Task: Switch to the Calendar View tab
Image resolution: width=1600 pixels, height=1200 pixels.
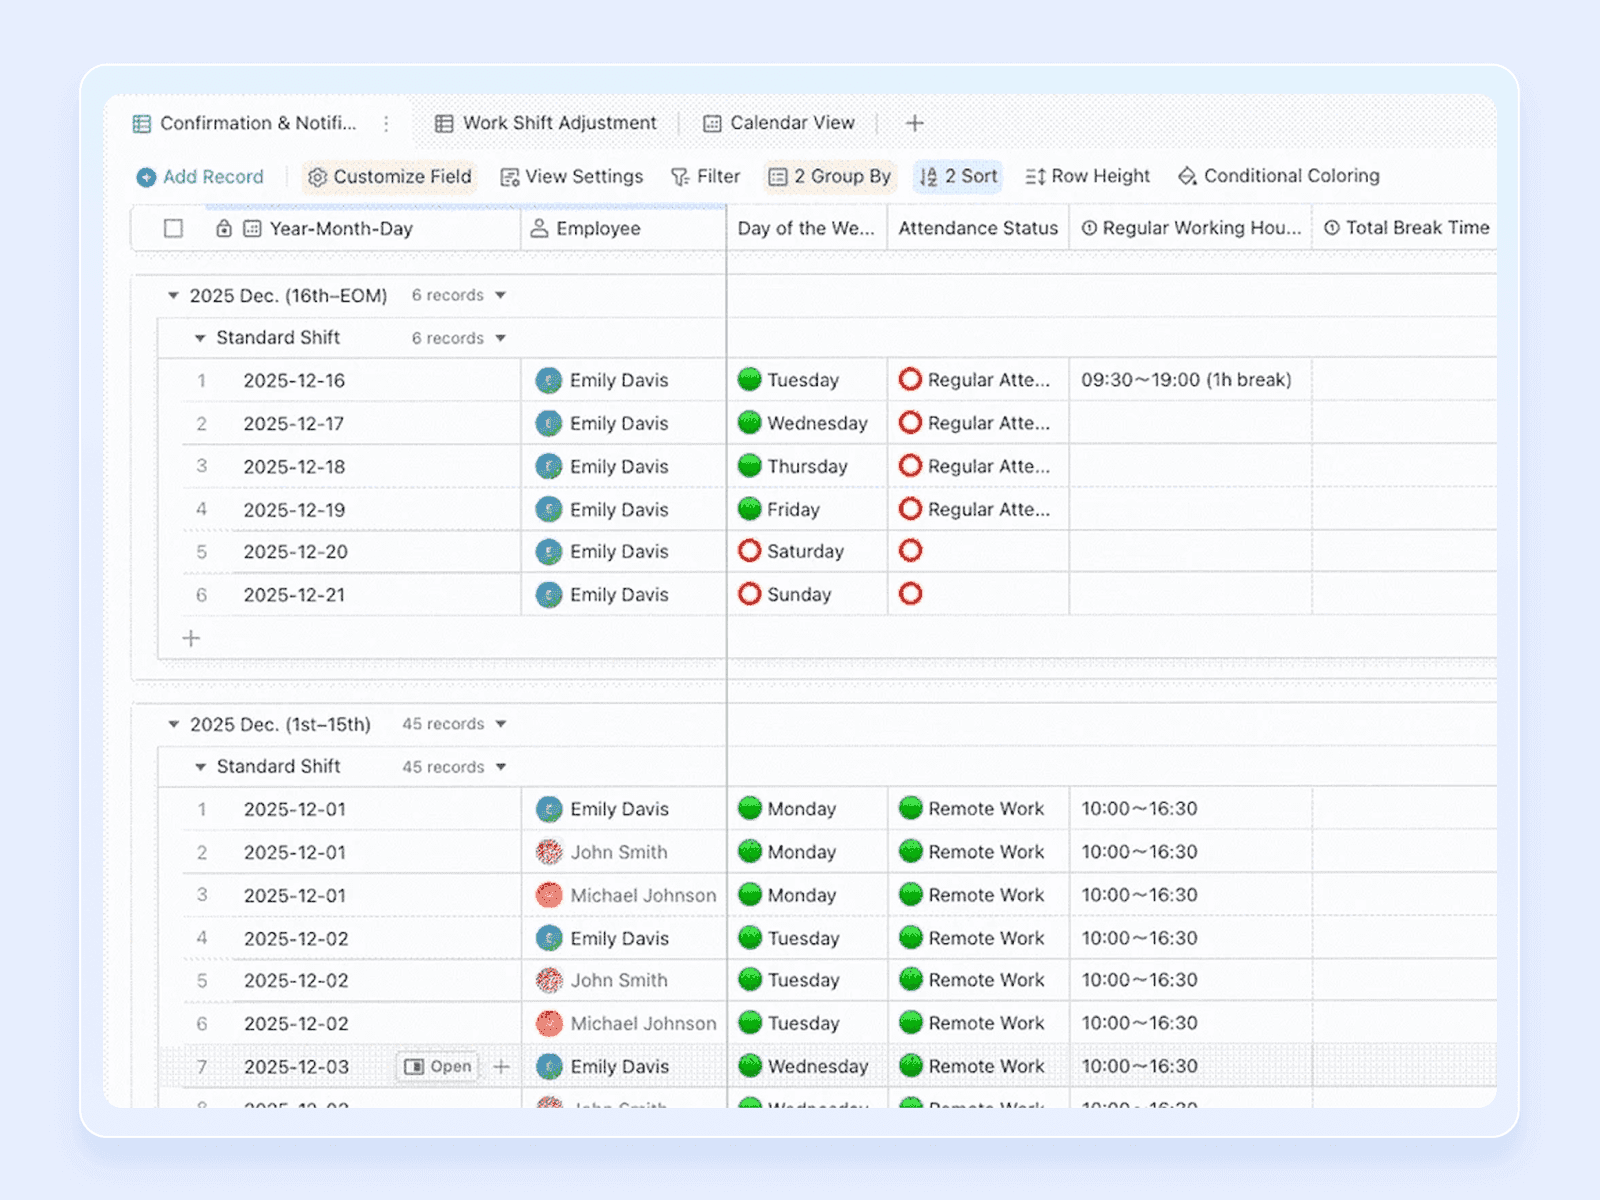Action: point(779,122)
